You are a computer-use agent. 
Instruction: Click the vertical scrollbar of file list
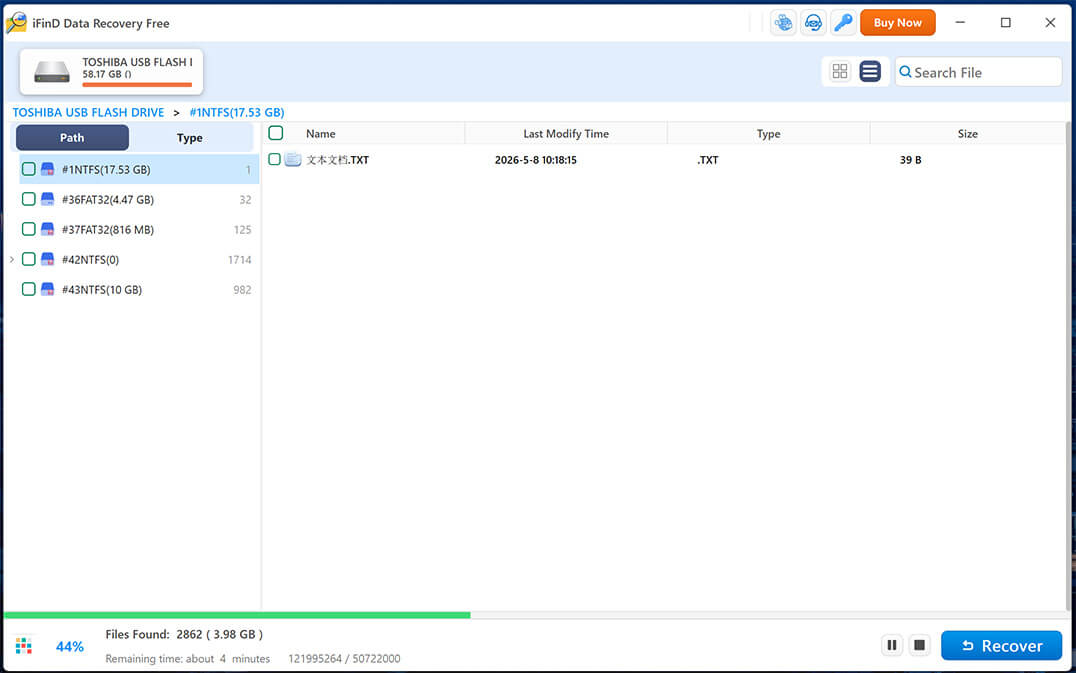1068,367
